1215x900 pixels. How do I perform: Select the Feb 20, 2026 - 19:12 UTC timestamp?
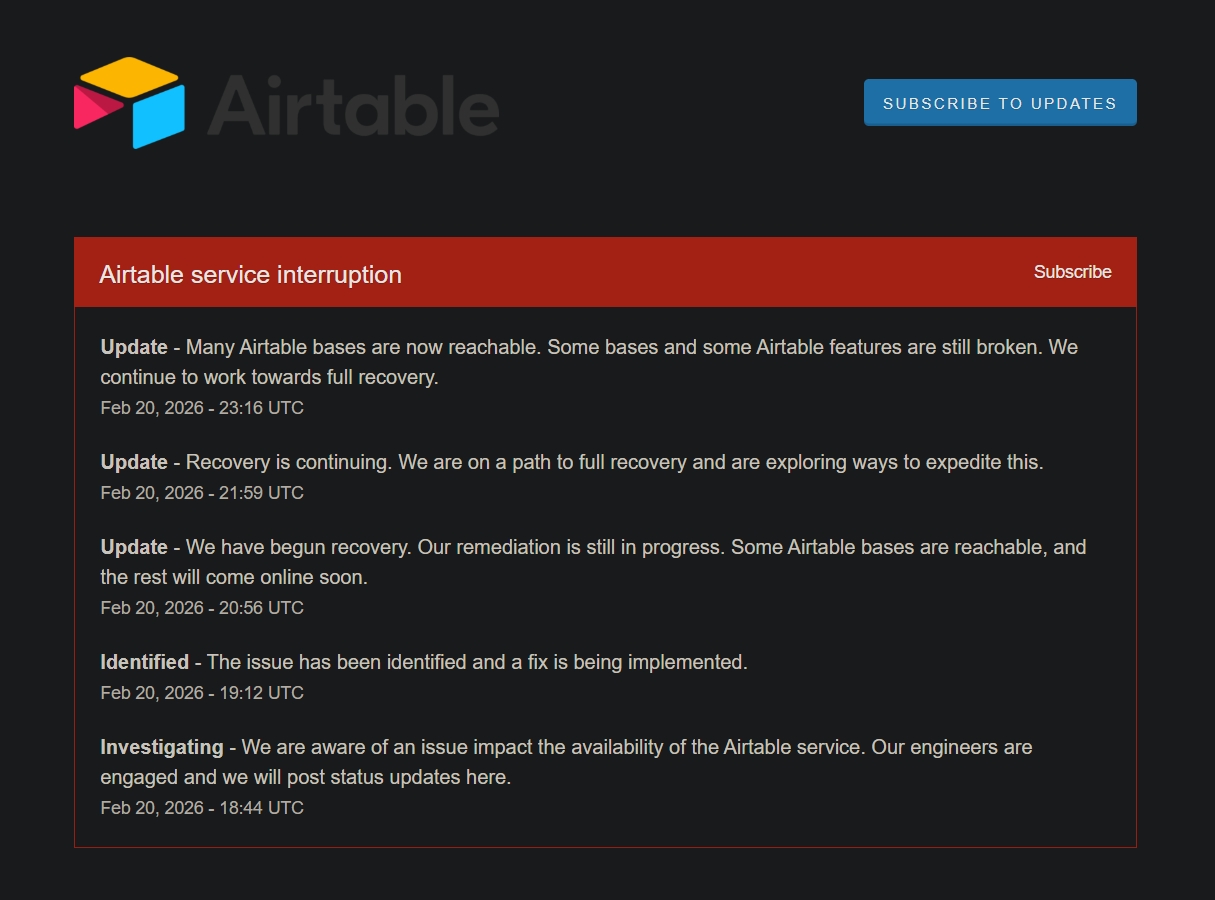coord(202,693)
